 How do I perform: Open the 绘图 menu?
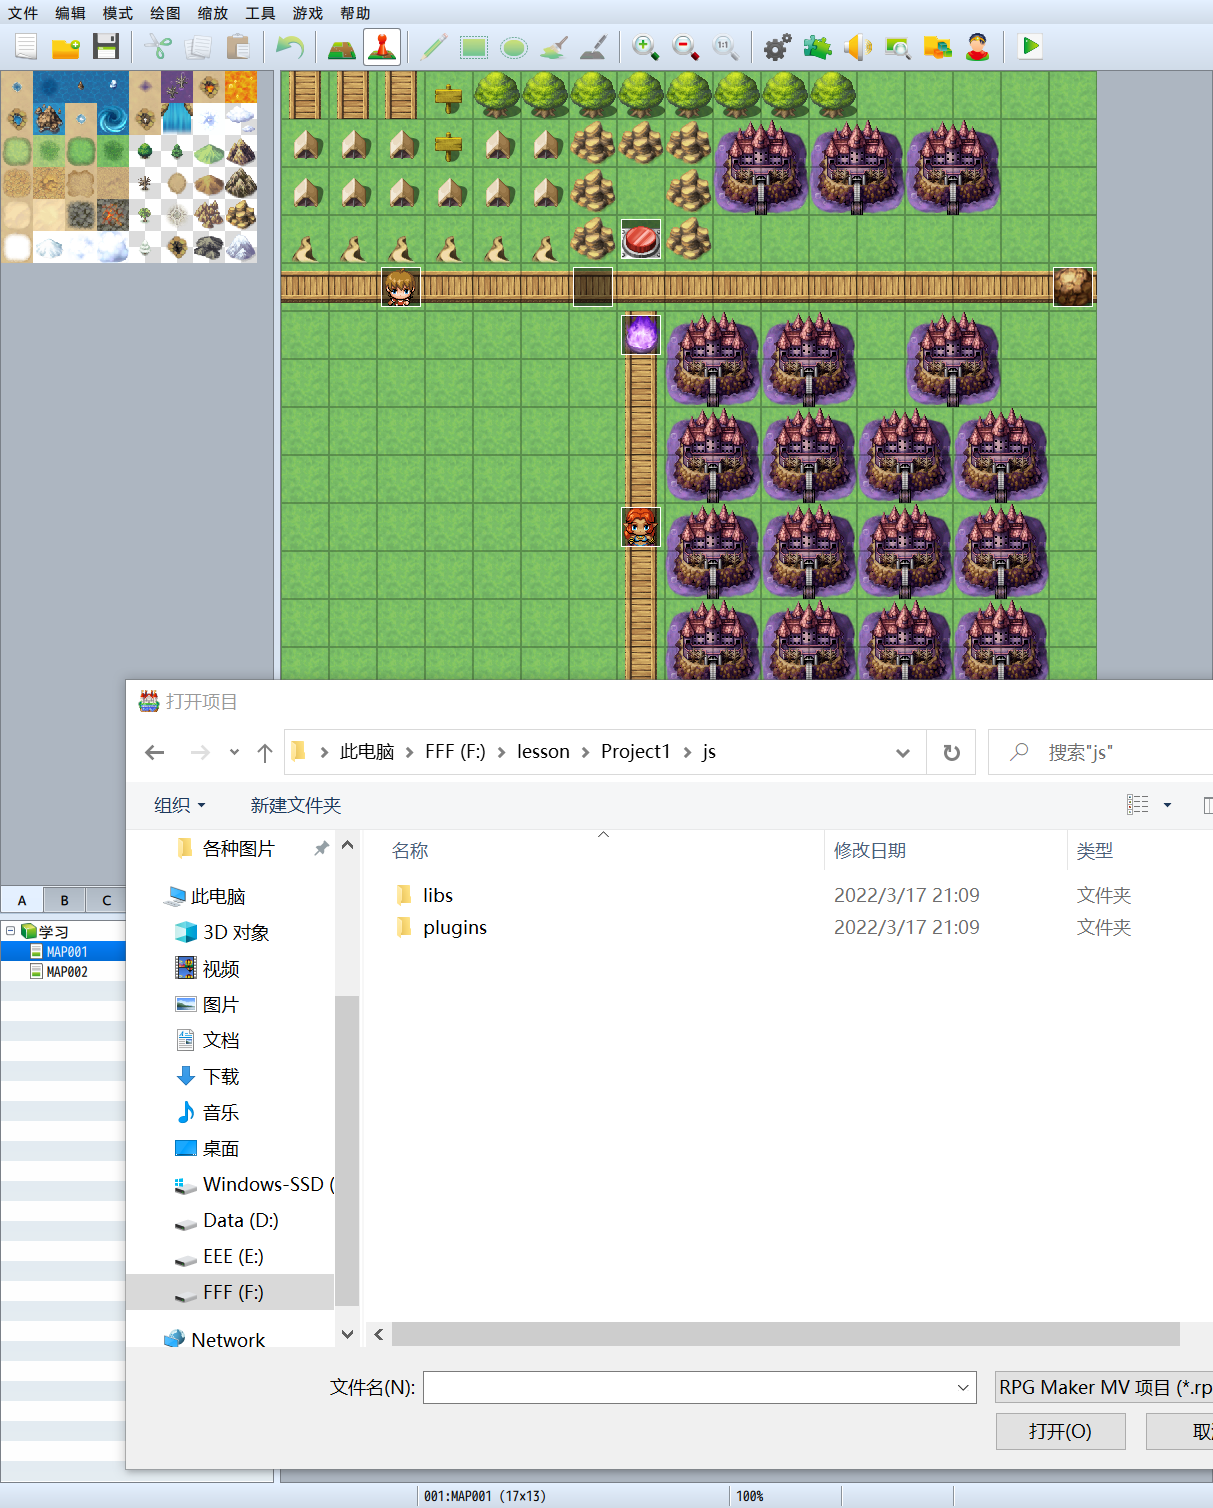(x=165, y=13)
